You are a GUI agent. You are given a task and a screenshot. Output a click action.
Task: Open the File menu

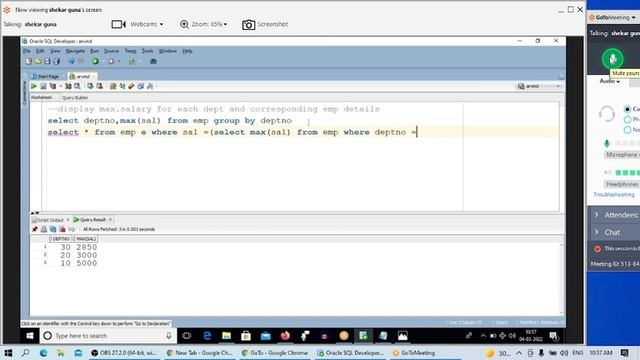point(27,51)
